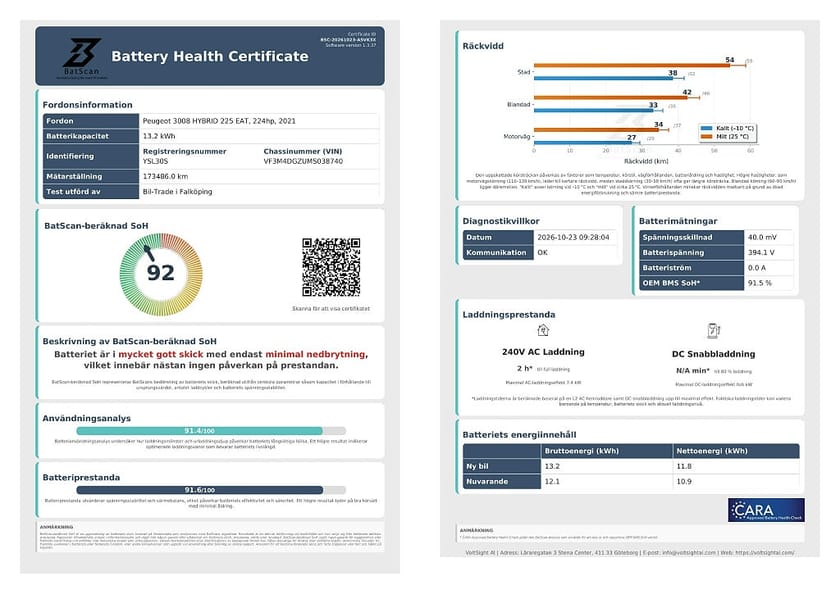Image resolution: width=840 pixels, height=594 pixels.
Task: Click the OEM BMS SoH value 91.5 %
Action: [x=760, y=283]
